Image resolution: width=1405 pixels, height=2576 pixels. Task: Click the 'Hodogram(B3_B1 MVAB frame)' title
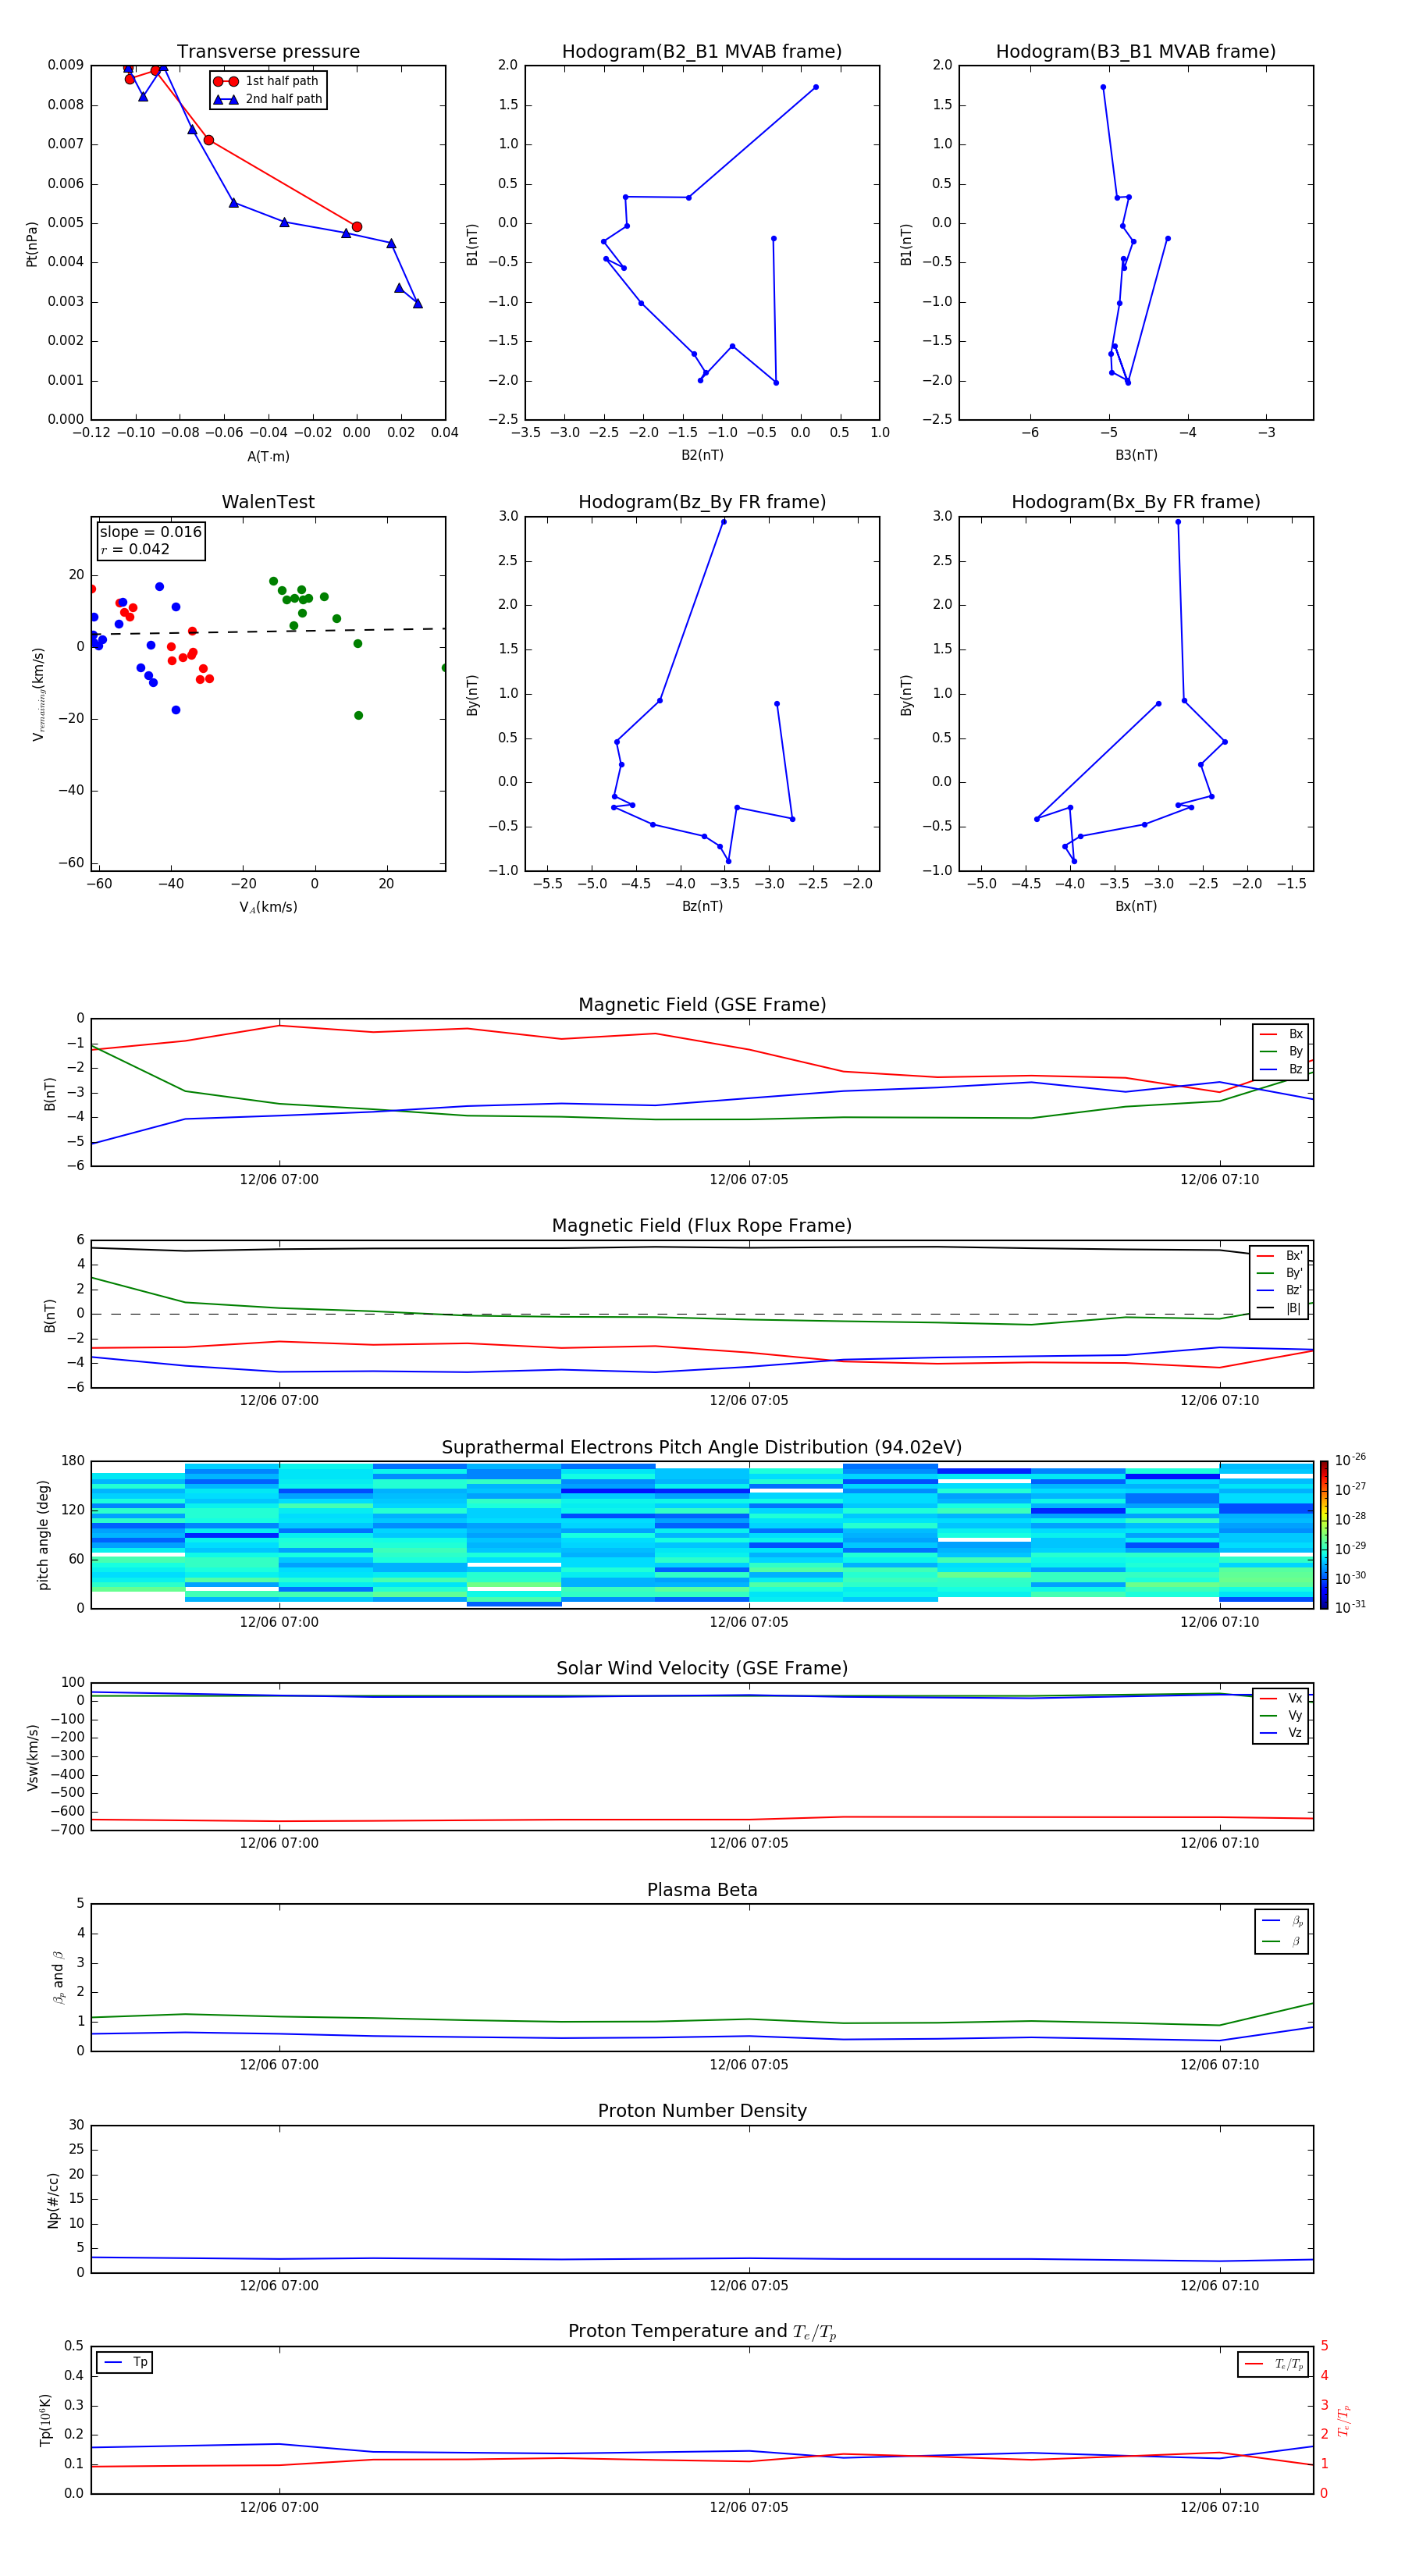1136,52
